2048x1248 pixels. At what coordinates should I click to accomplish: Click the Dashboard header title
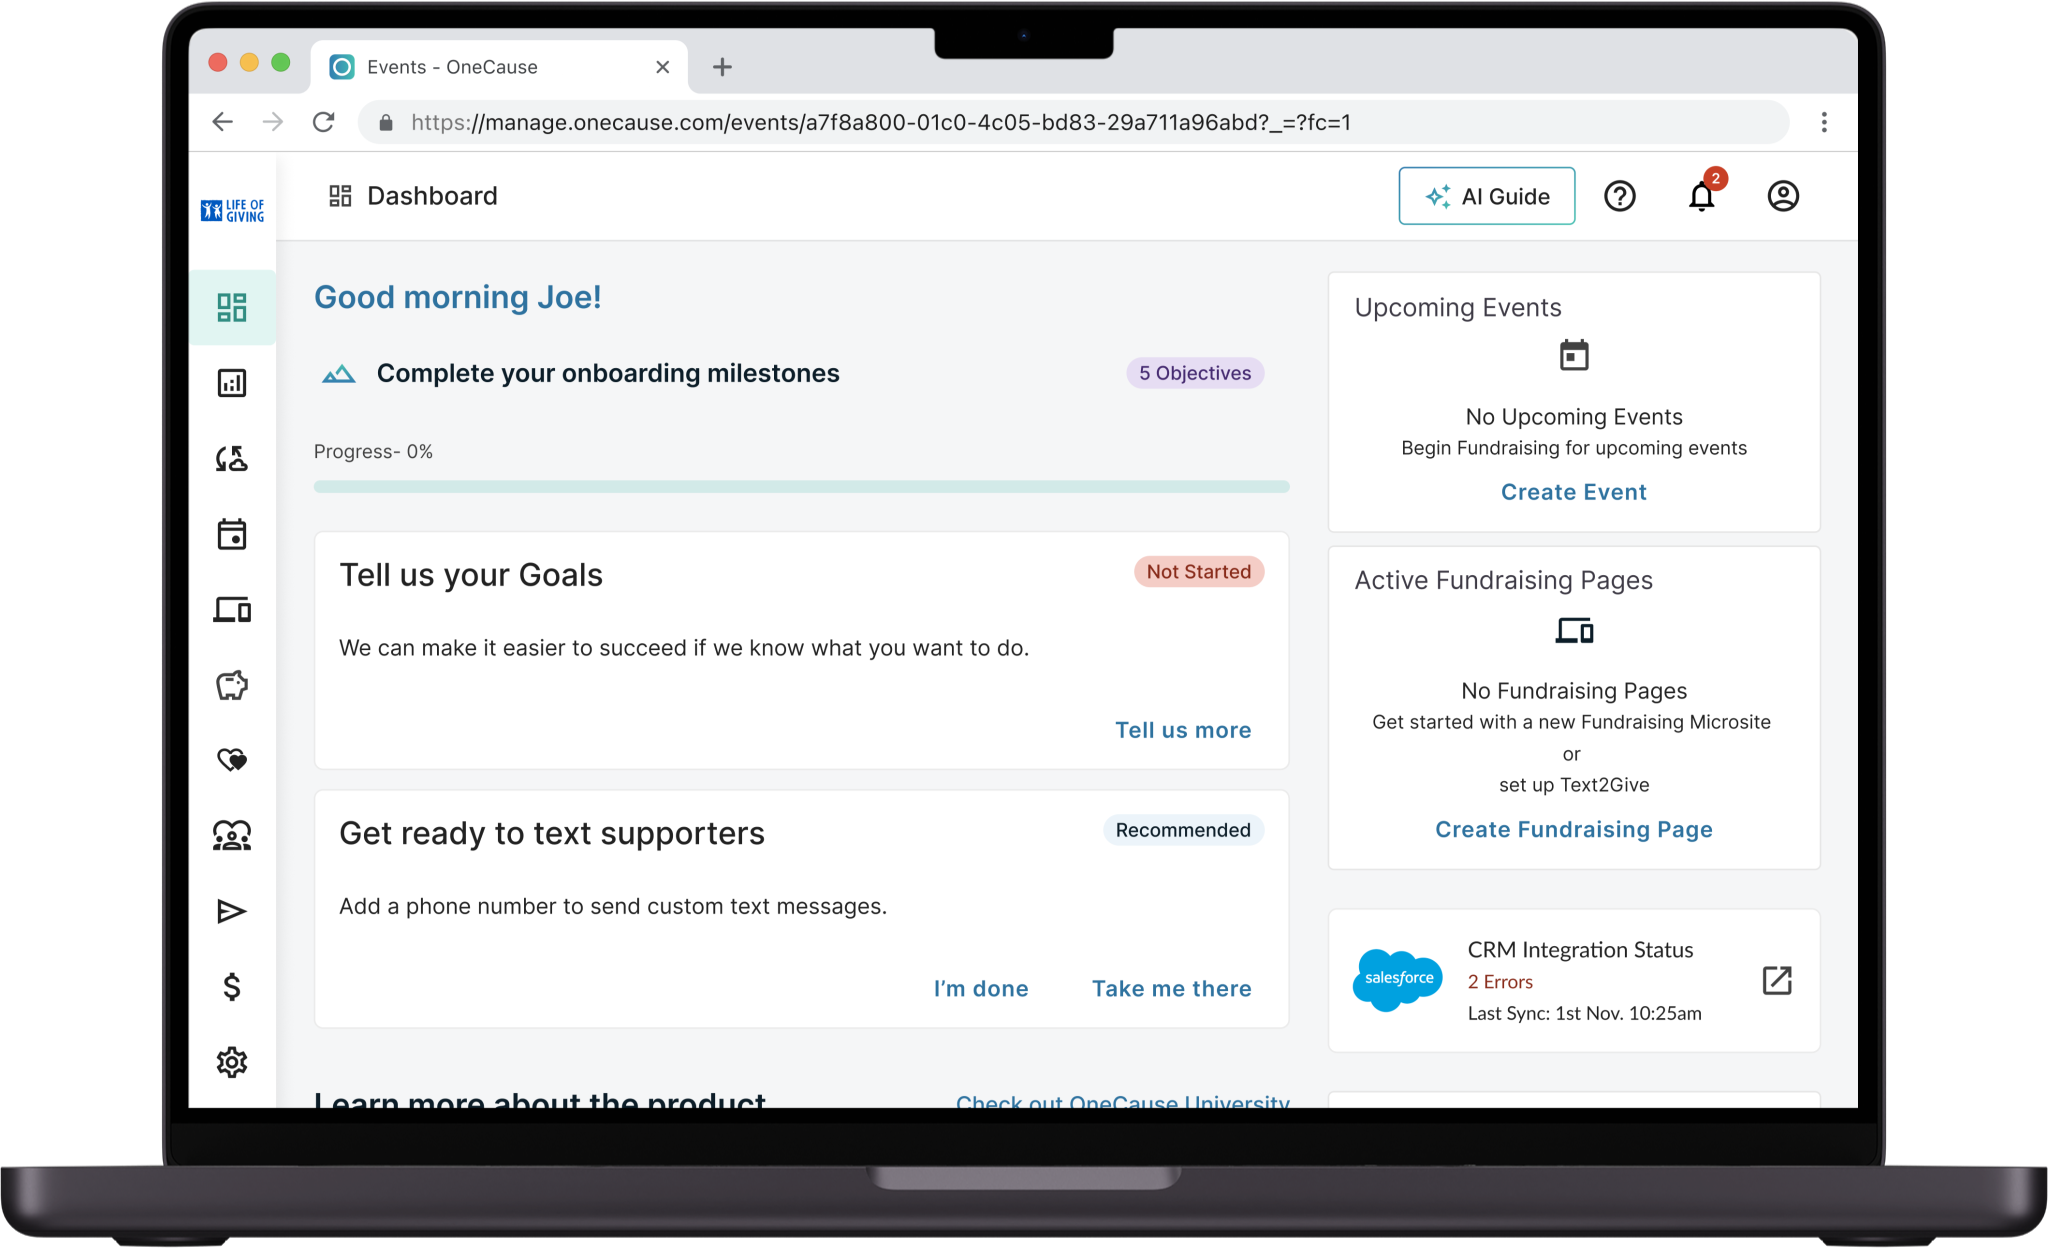[432, 196]
